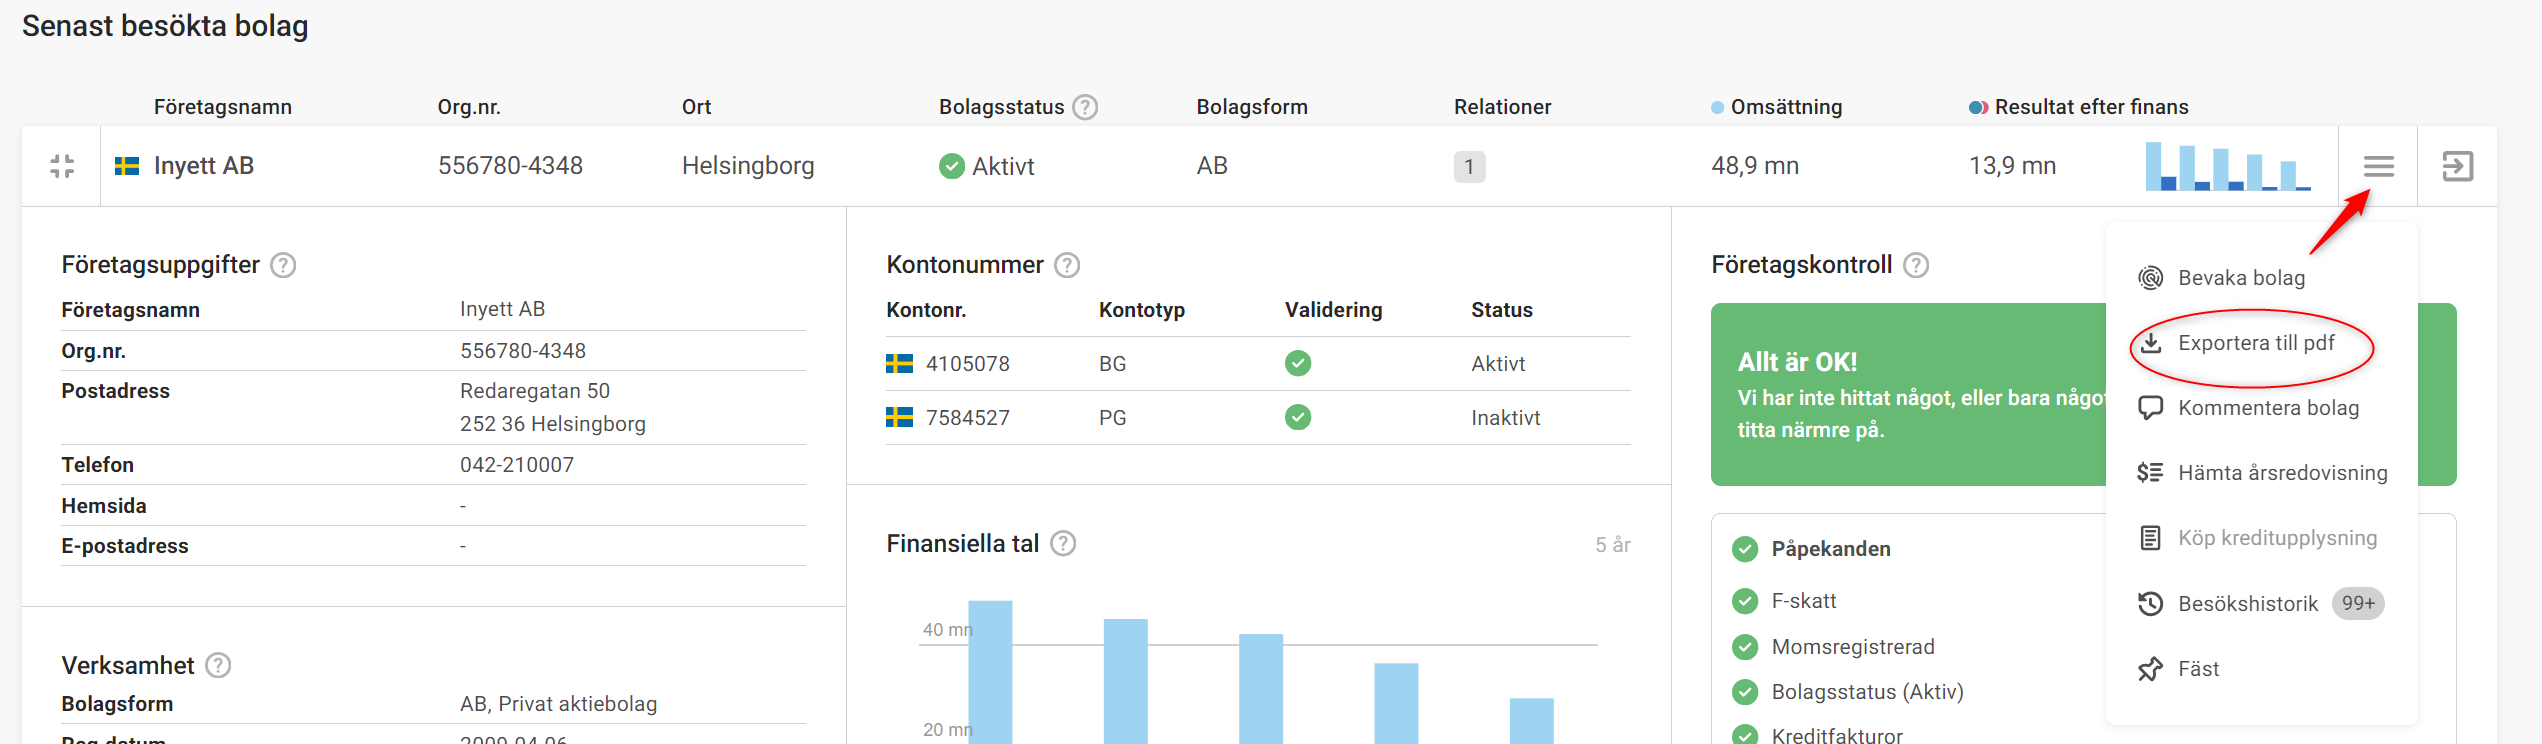Click the Inyett AB name in the row

204,166
